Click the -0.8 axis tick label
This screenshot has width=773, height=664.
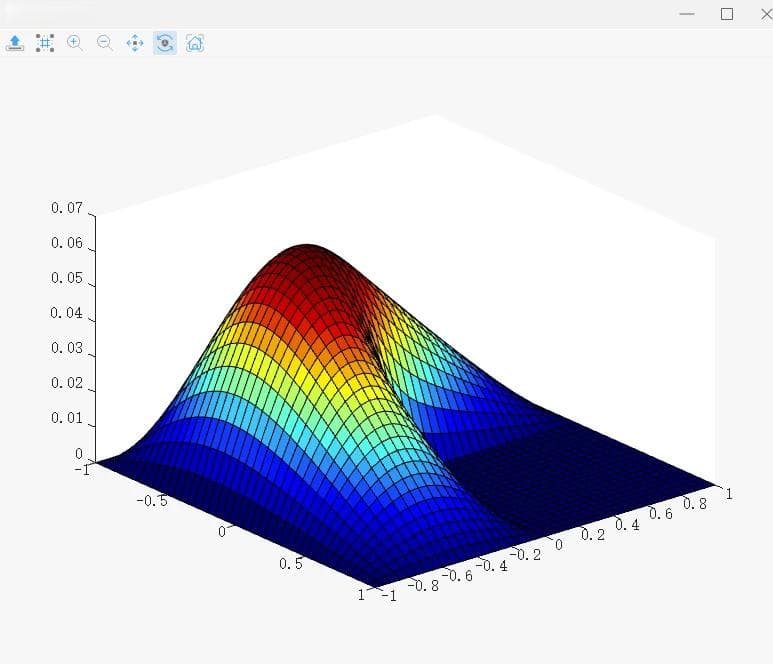423,585
